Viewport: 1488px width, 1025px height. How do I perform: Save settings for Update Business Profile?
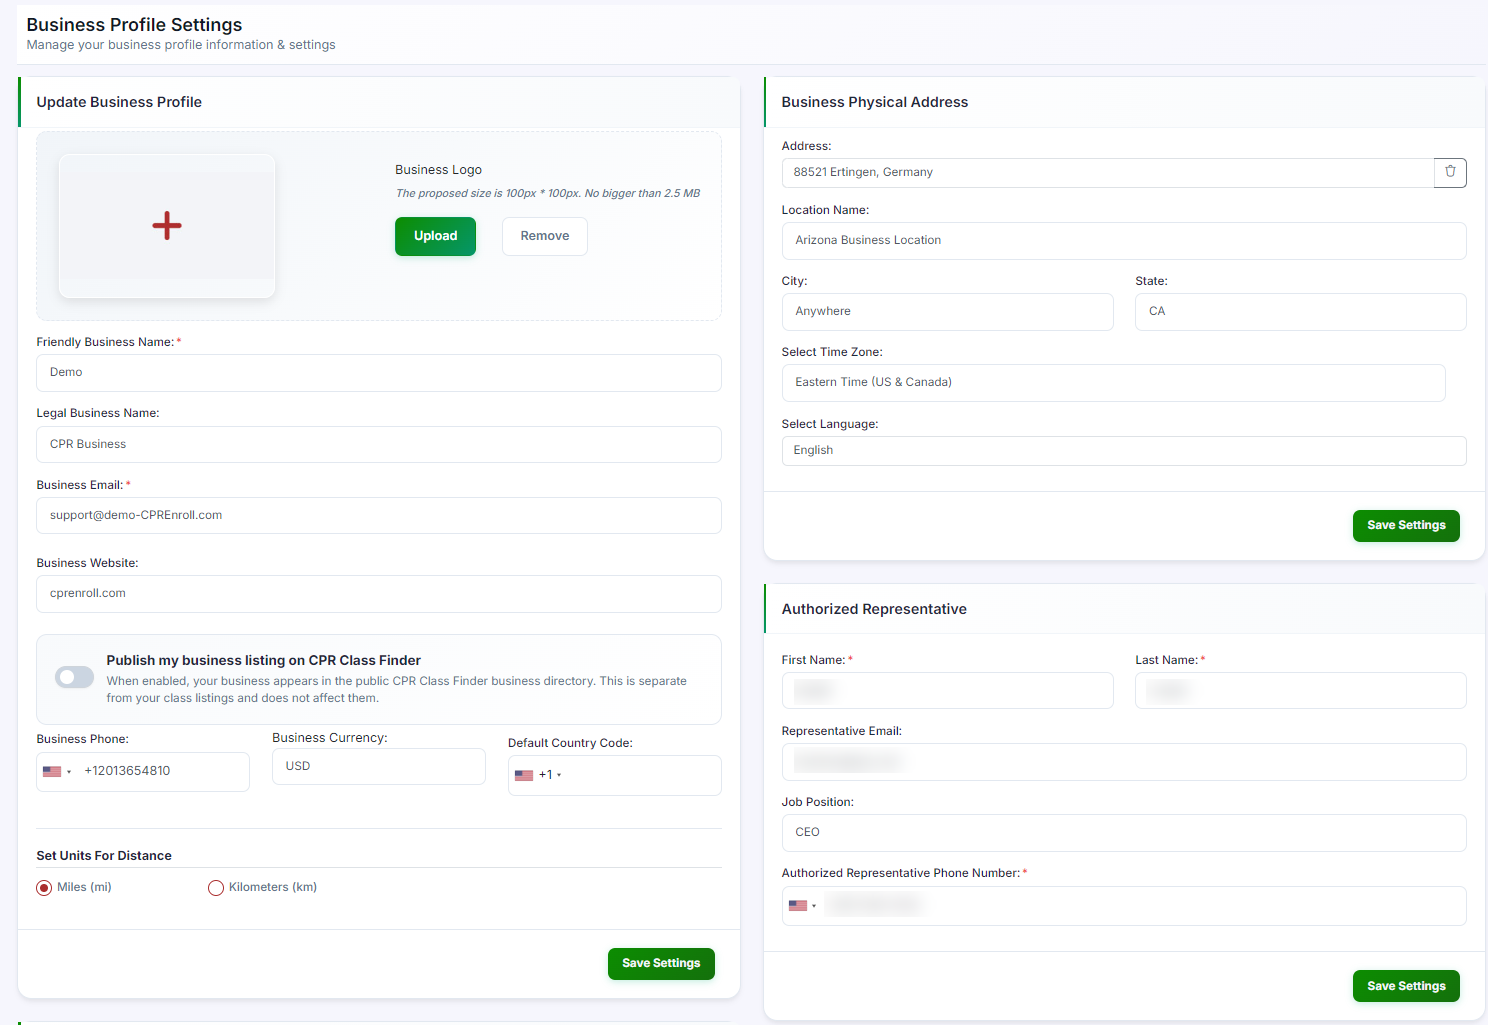click(661, 963)
